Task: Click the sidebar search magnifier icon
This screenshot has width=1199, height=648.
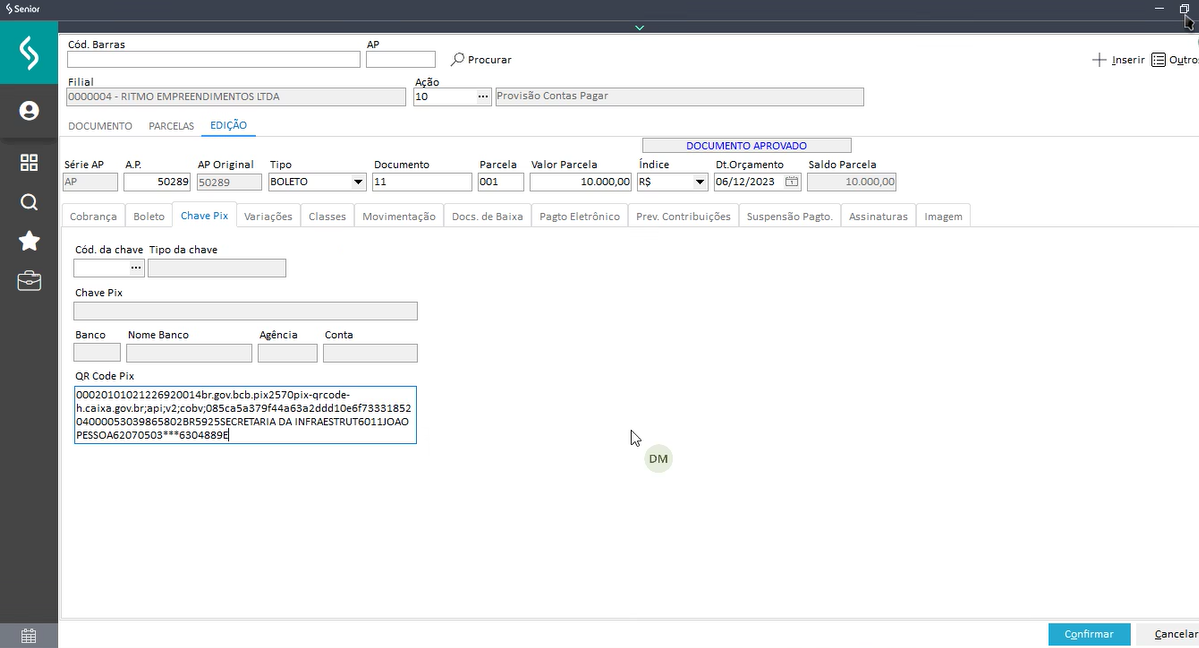Action: (x=29, y=202)
